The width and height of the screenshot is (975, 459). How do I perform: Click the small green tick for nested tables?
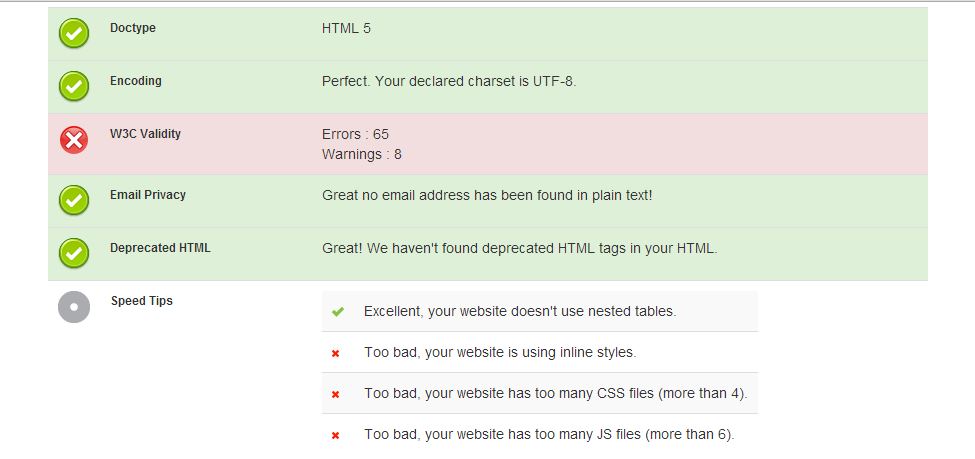tap(337, 312)
